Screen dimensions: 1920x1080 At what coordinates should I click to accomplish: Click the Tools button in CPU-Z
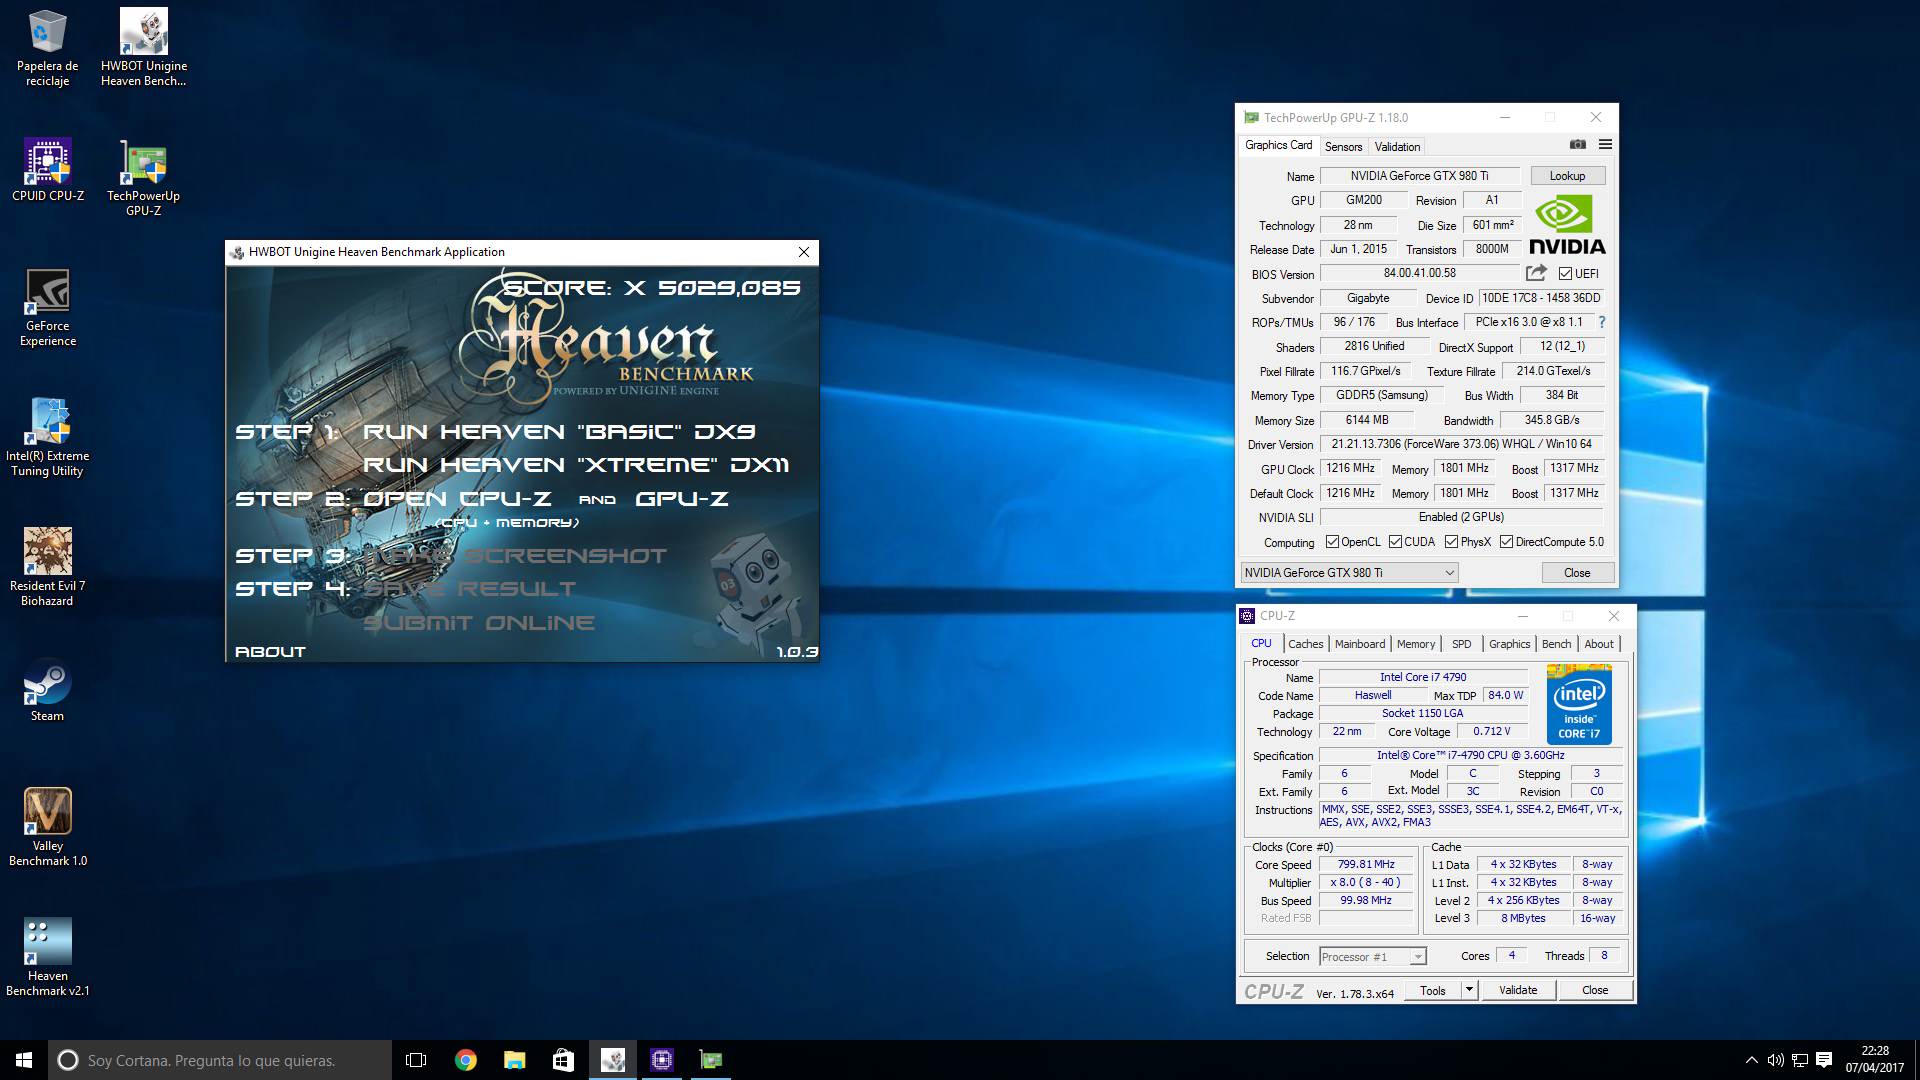pos(1432,990)
